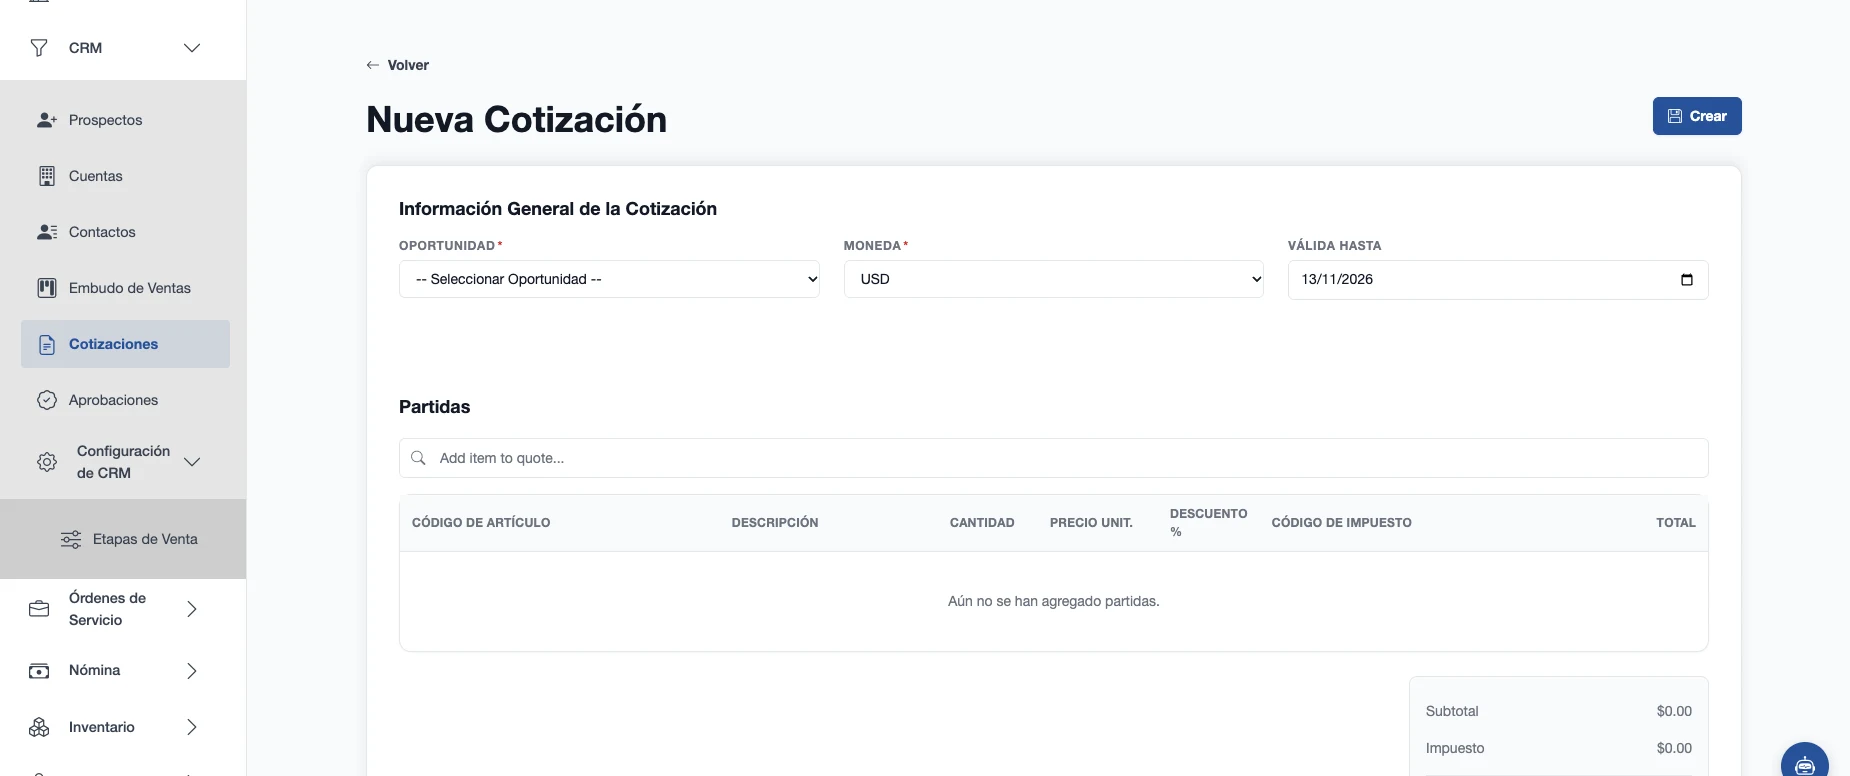Click the Nómina wallet icon
The height and width of the screenshot is (776, 1850).
[39, 671]
